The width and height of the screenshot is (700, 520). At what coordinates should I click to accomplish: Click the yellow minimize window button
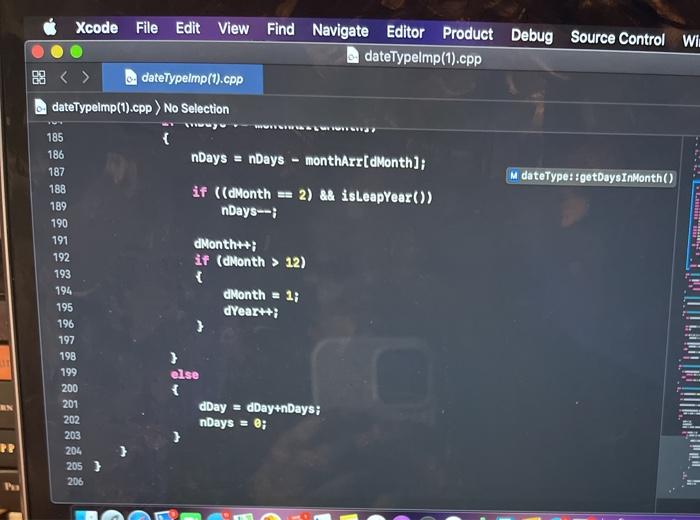click(57, 52)
